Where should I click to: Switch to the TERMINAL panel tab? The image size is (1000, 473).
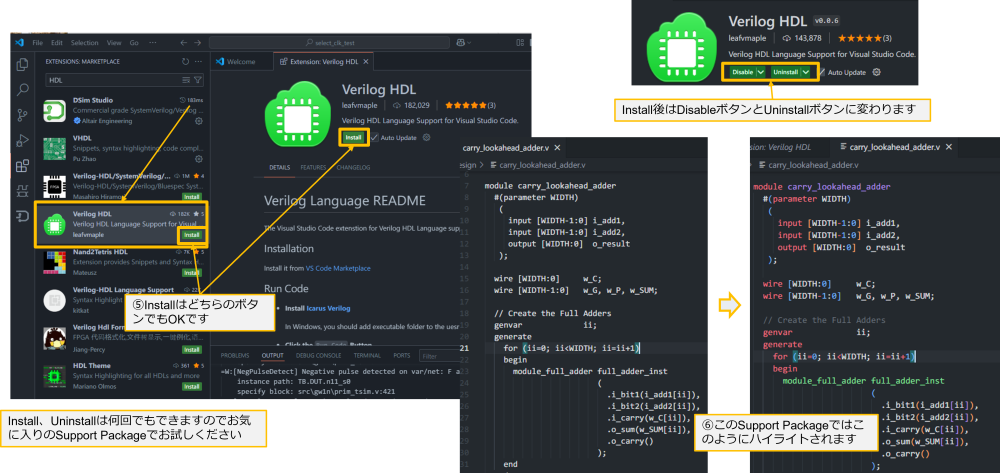click(x=367, y=355)
